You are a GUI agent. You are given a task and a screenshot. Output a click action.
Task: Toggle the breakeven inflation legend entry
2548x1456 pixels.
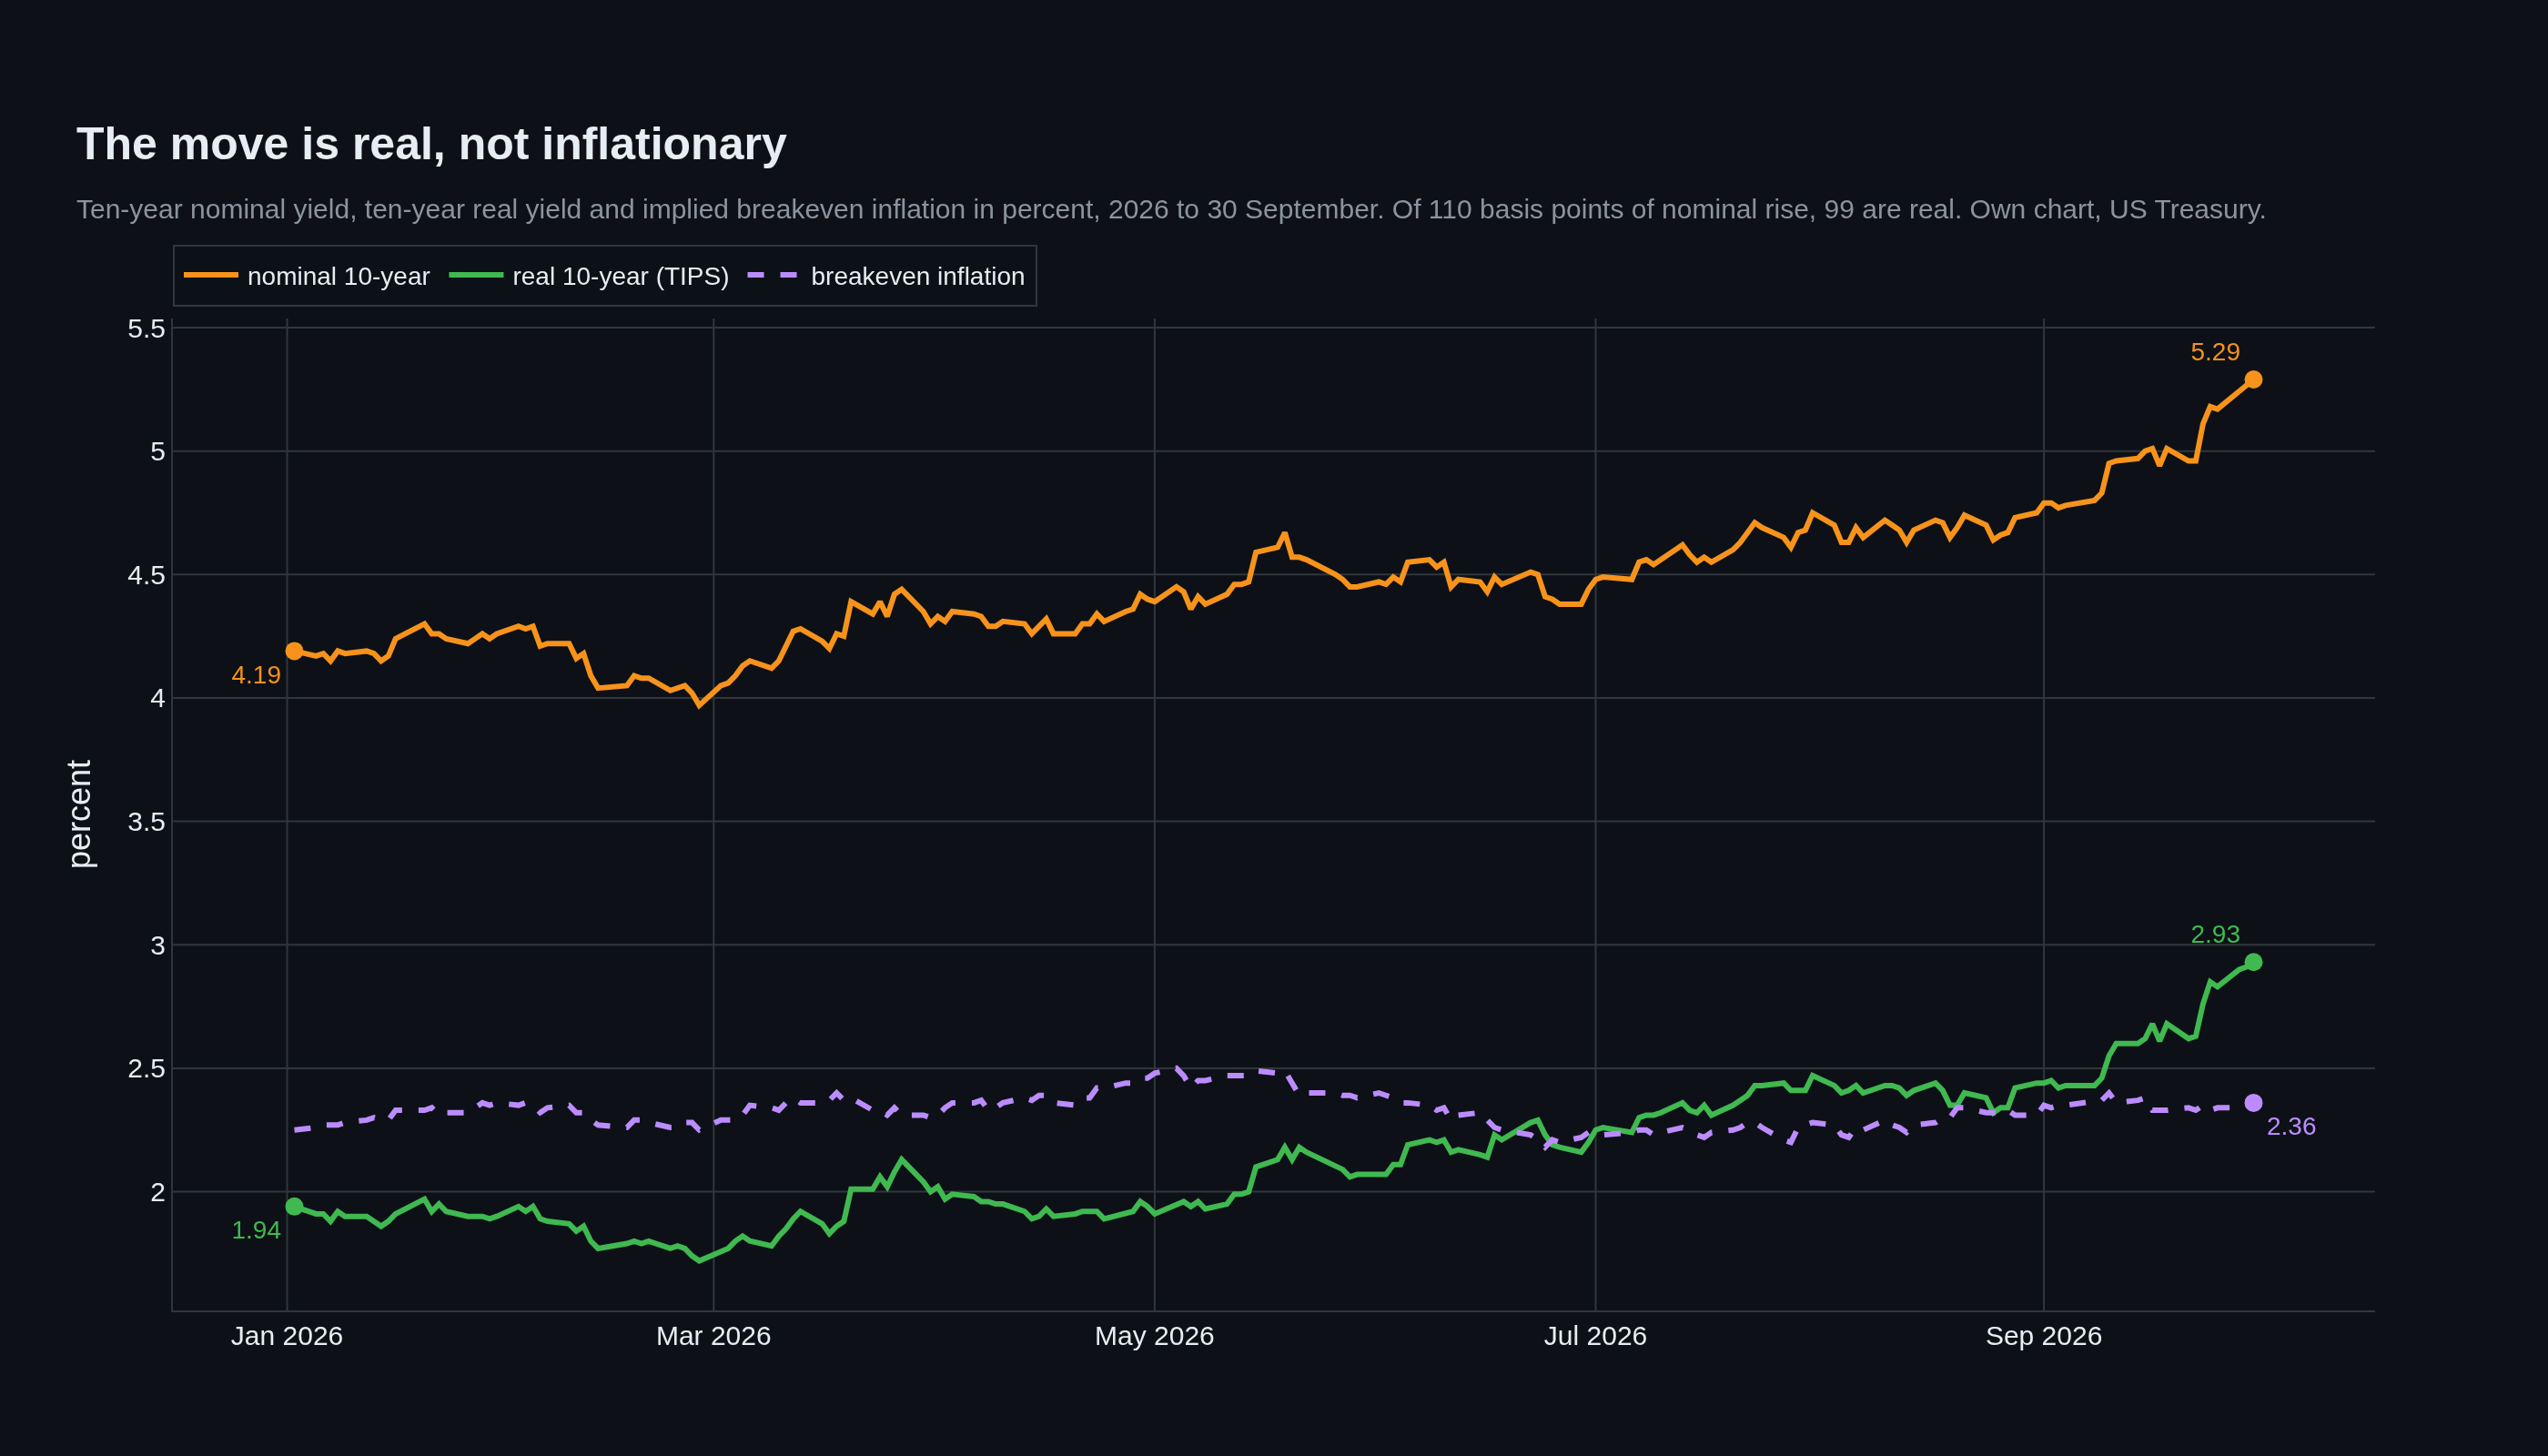pos(886,276)
